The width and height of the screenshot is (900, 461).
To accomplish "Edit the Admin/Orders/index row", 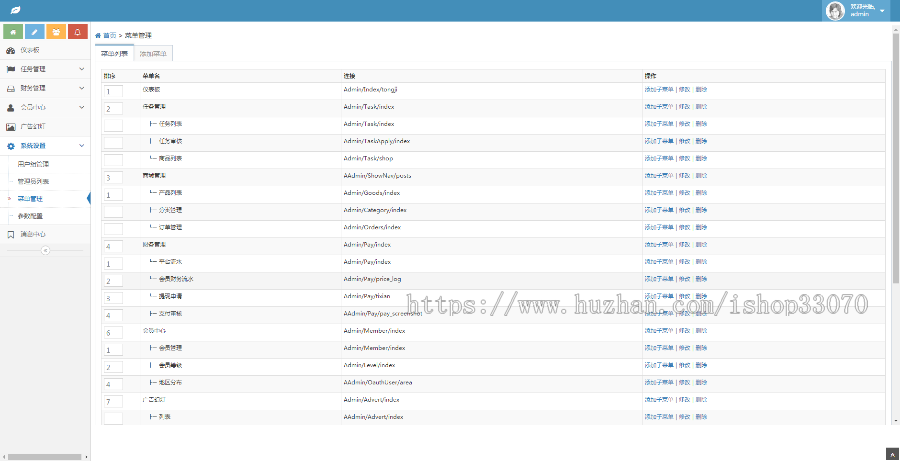I will tap(684, 227).
